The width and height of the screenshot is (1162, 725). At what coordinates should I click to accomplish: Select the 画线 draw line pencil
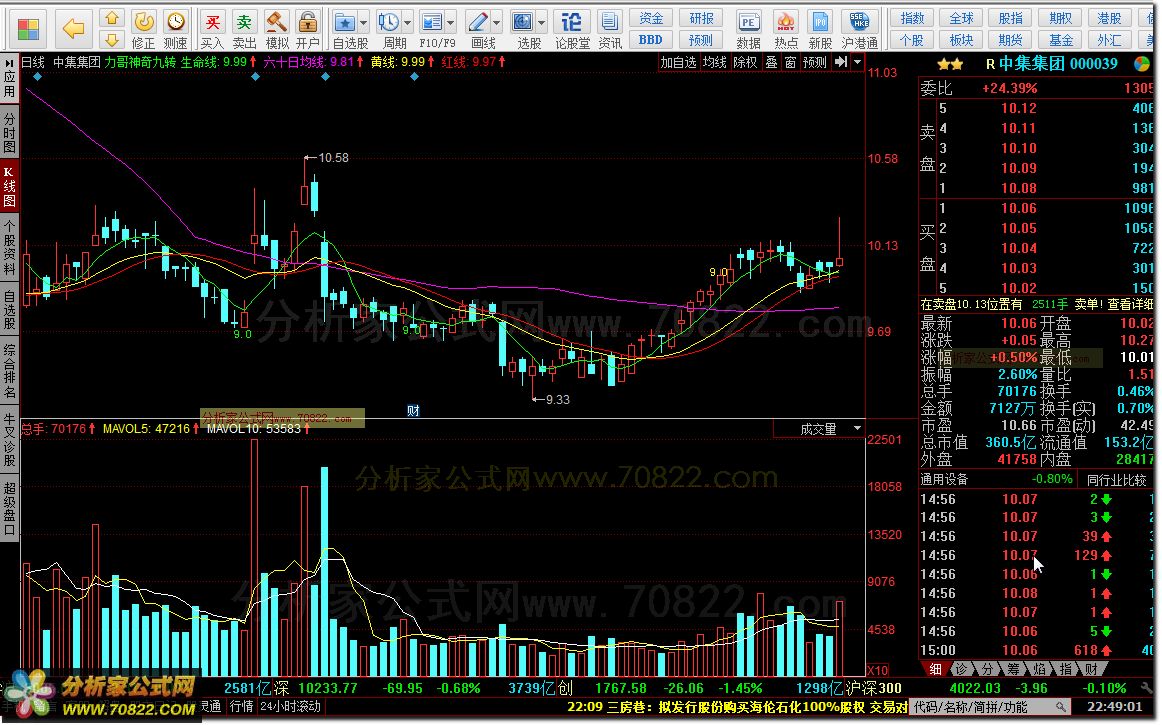coord(478,22)
